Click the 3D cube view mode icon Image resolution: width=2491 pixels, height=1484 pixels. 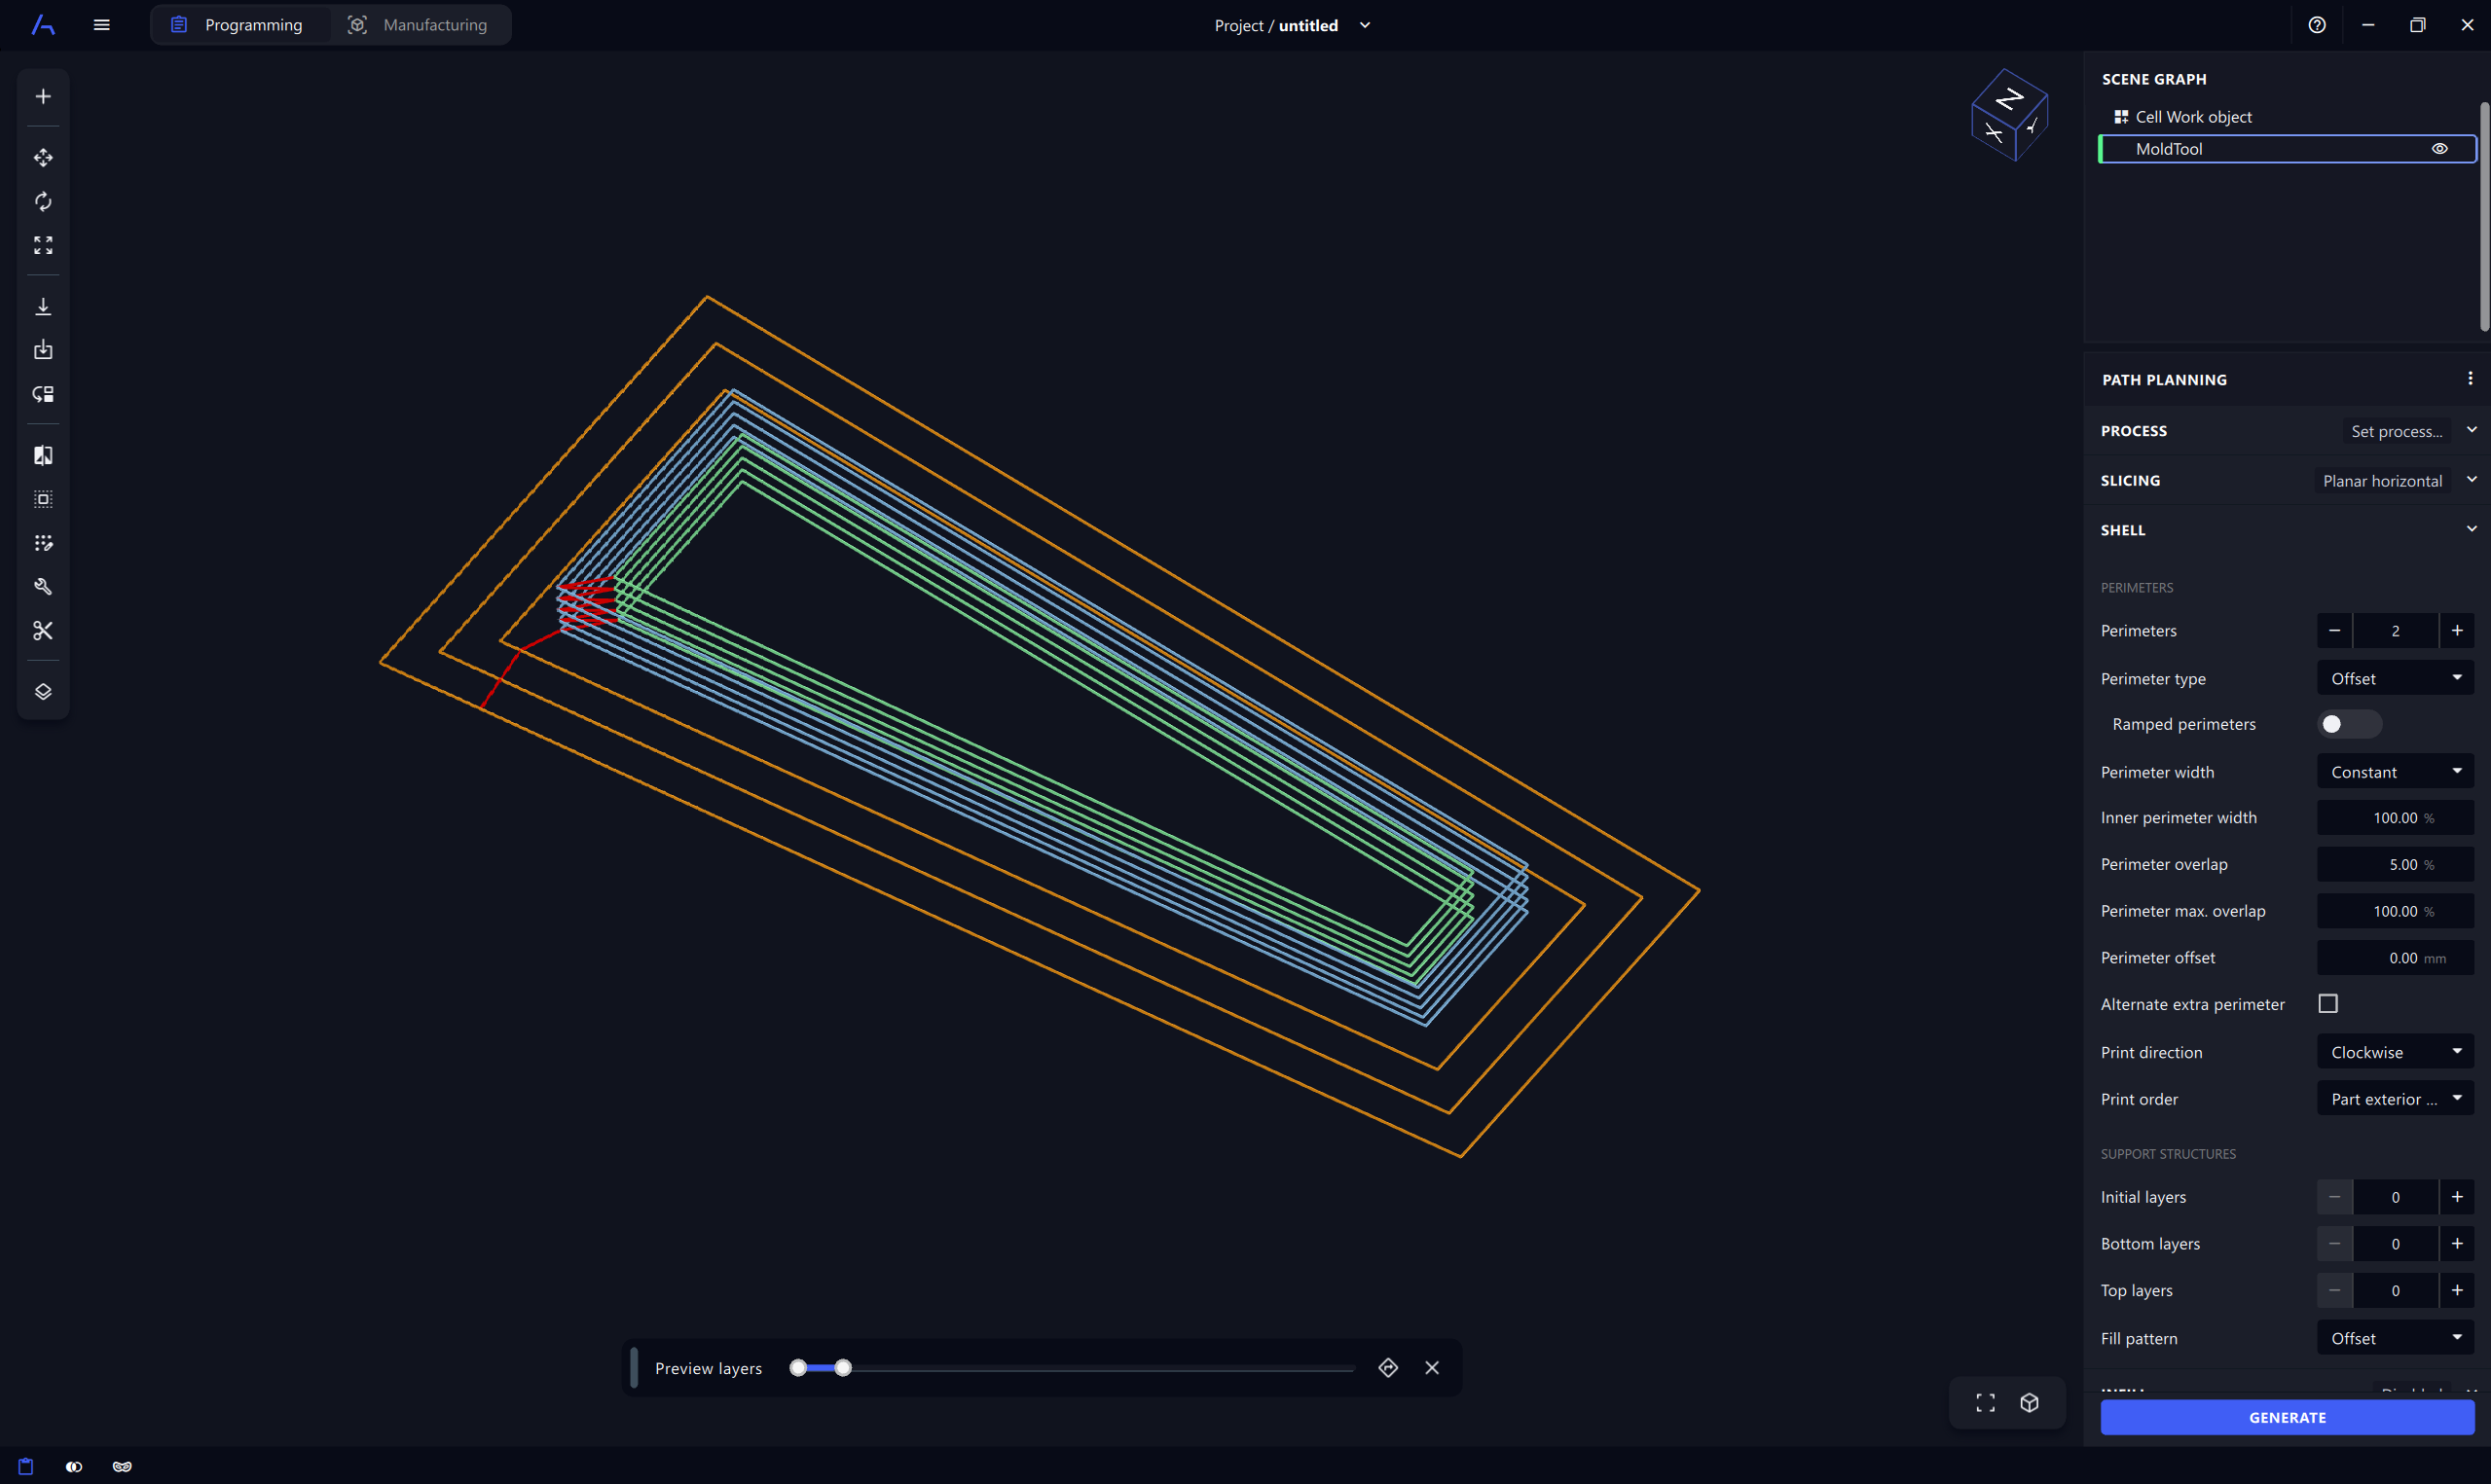coord(2029,1403)
